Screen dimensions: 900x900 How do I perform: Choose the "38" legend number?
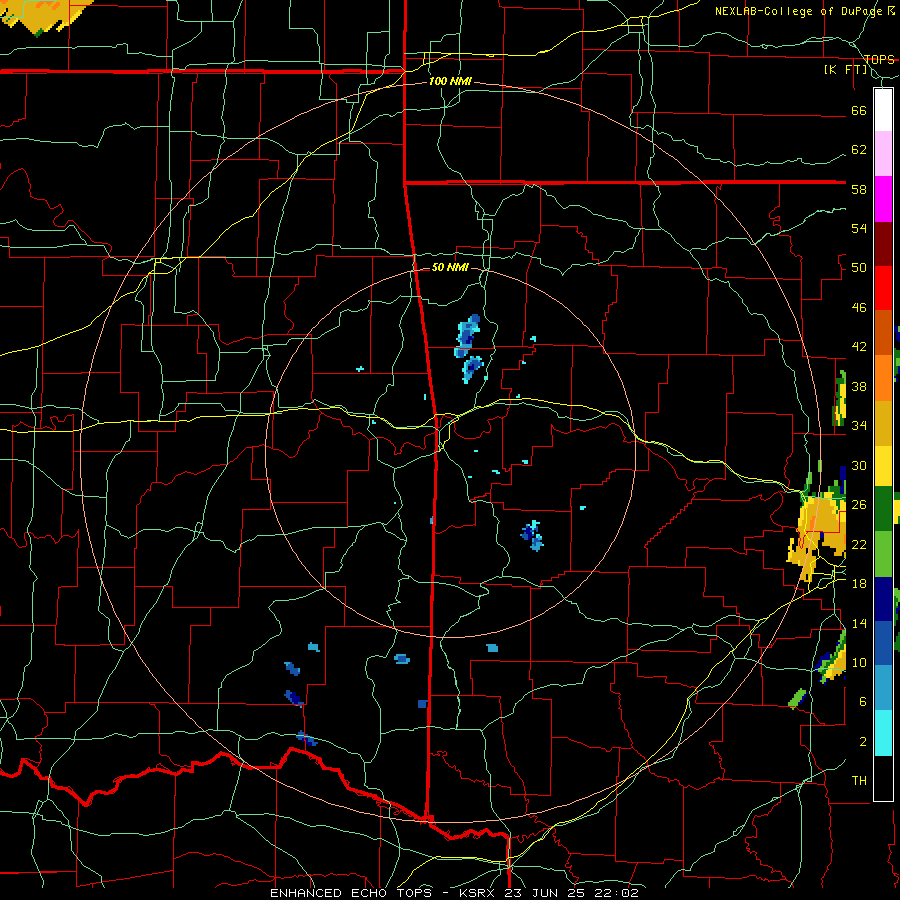coord(859,387)
